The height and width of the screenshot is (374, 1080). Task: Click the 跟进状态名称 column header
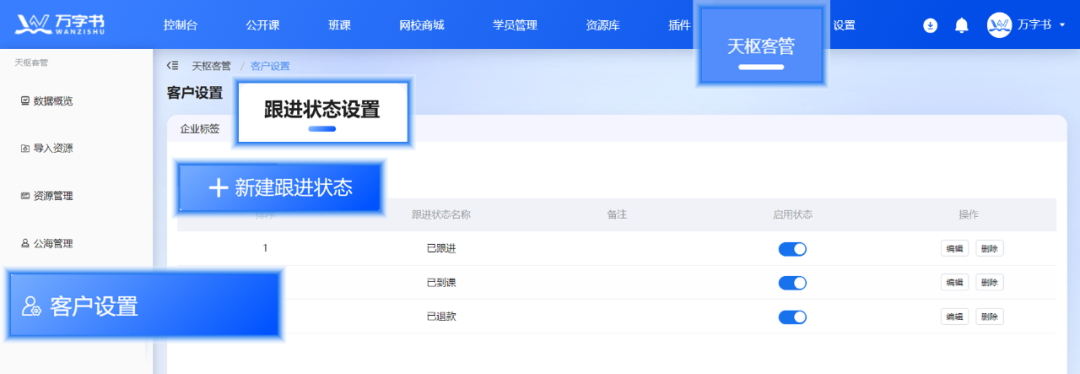pyautogui.click(x=441, y=214)
